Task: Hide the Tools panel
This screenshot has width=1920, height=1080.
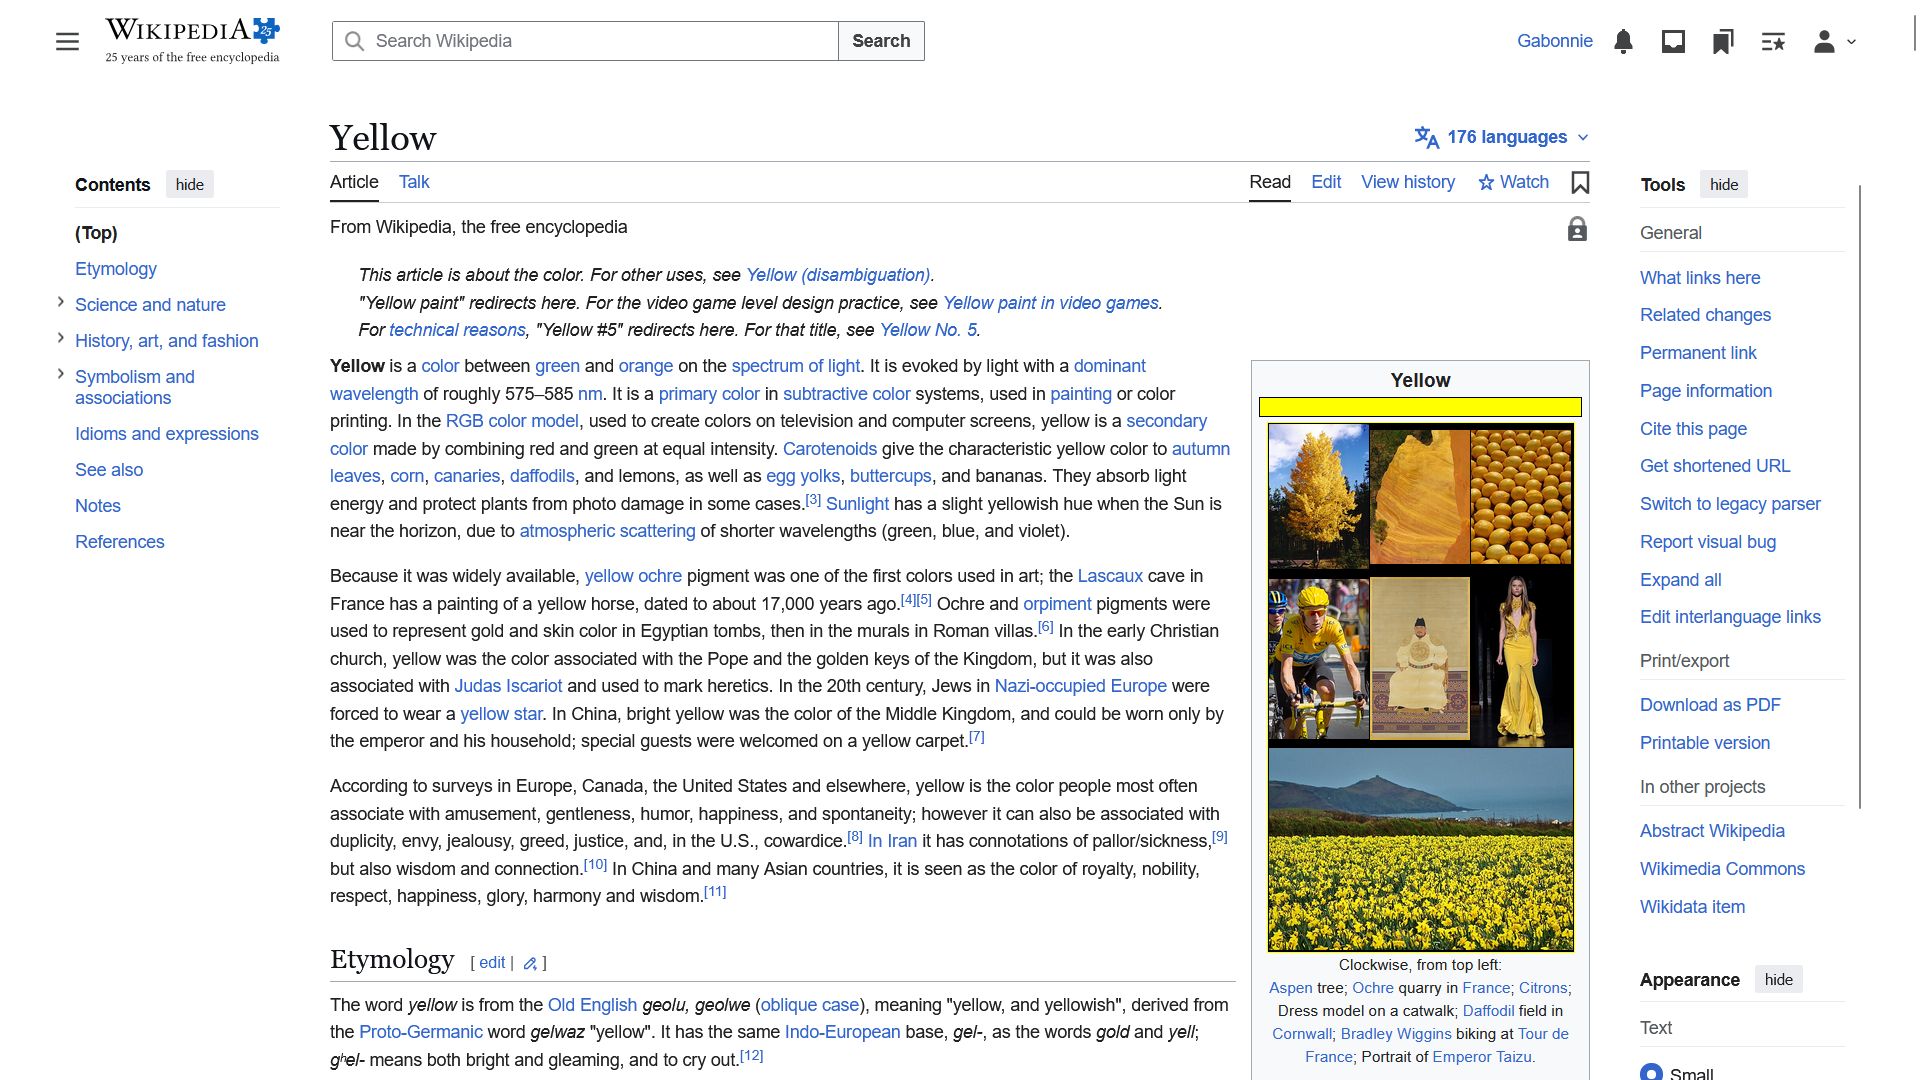Action: [x=1724, y=184]
